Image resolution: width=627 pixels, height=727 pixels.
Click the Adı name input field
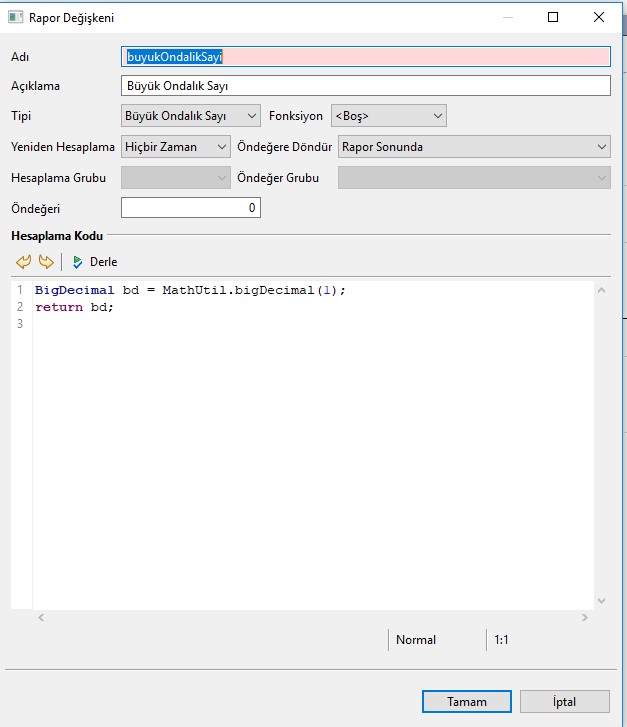pos(365,57)
